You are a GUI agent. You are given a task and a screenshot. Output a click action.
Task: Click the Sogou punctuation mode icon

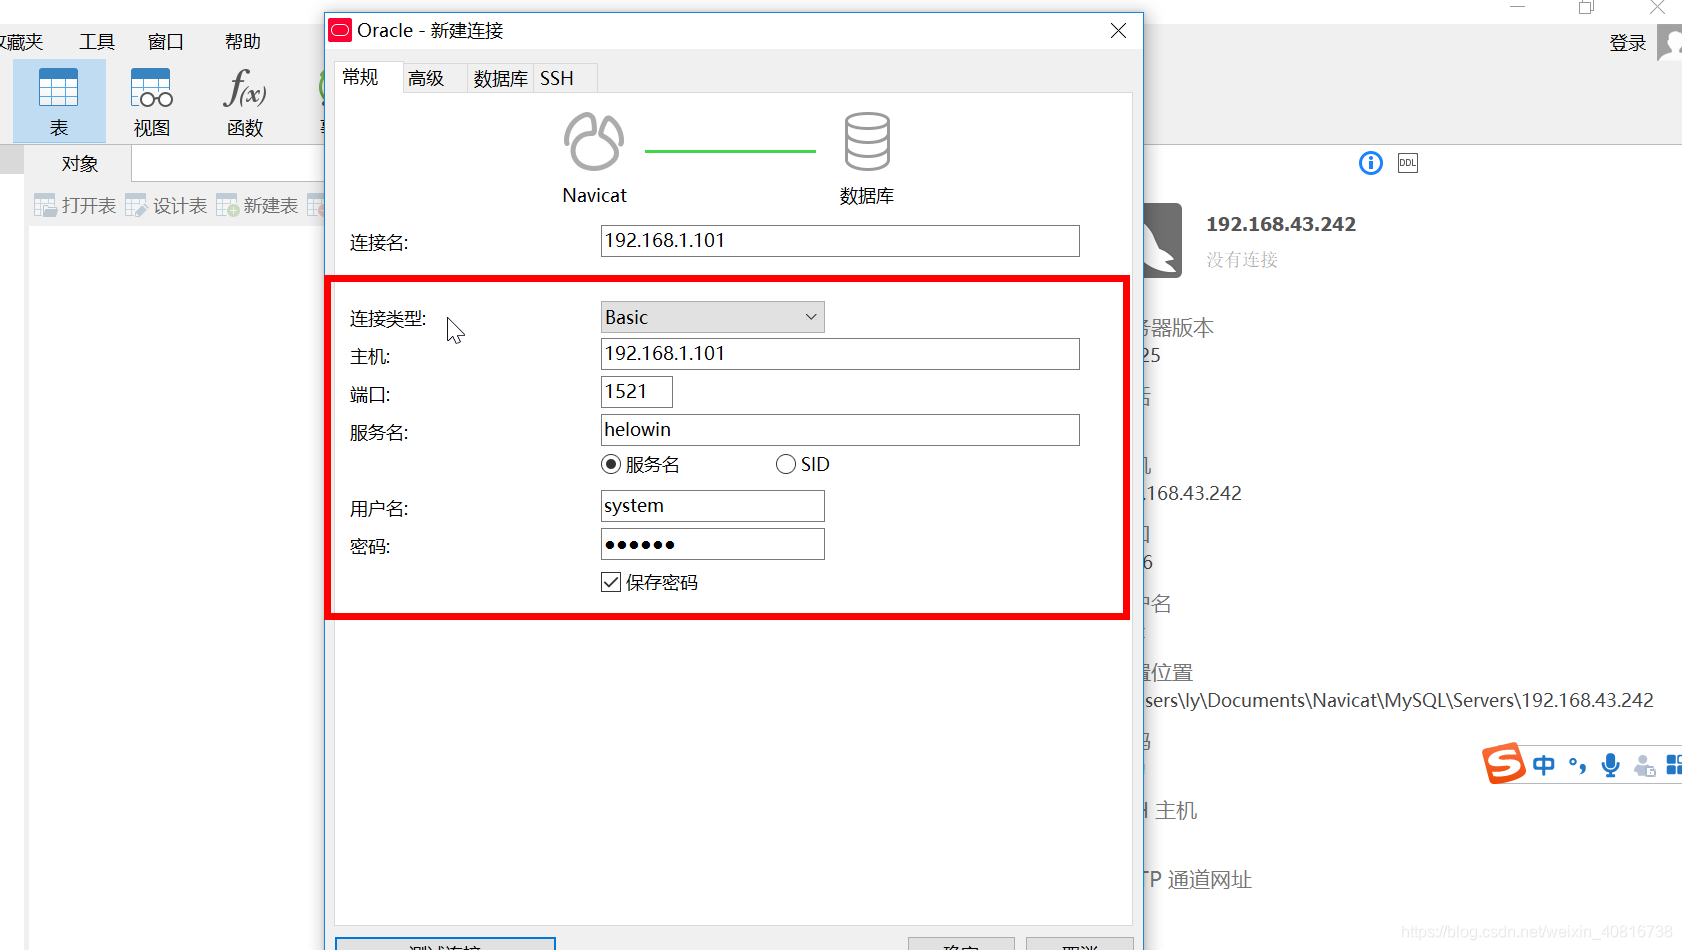click(1578, 765)
